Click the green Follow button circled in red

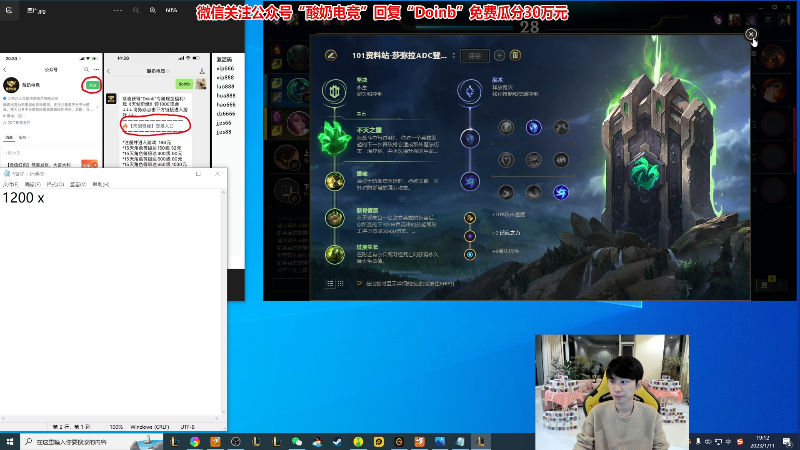(x=92, y=85)
